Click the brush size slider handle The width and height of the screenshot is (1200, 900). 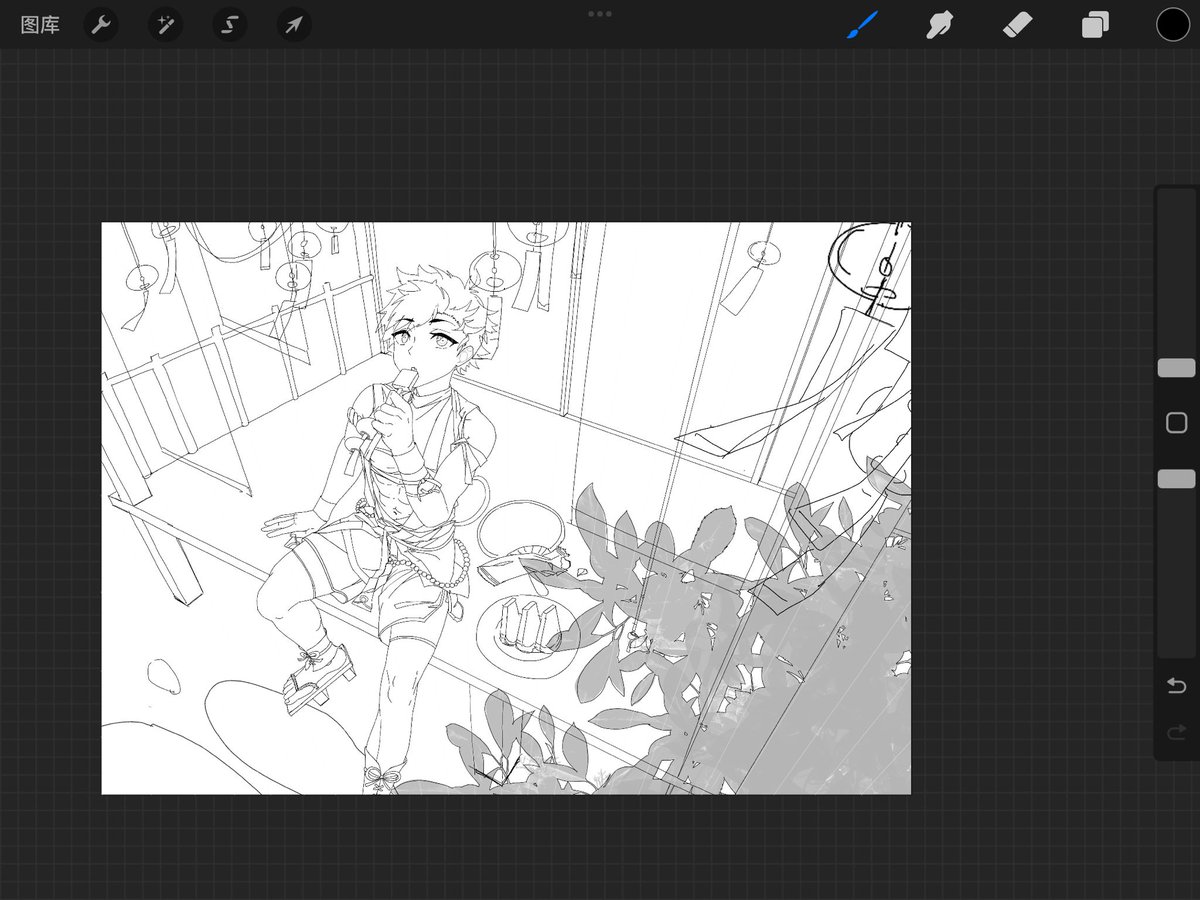point(1176,368)
